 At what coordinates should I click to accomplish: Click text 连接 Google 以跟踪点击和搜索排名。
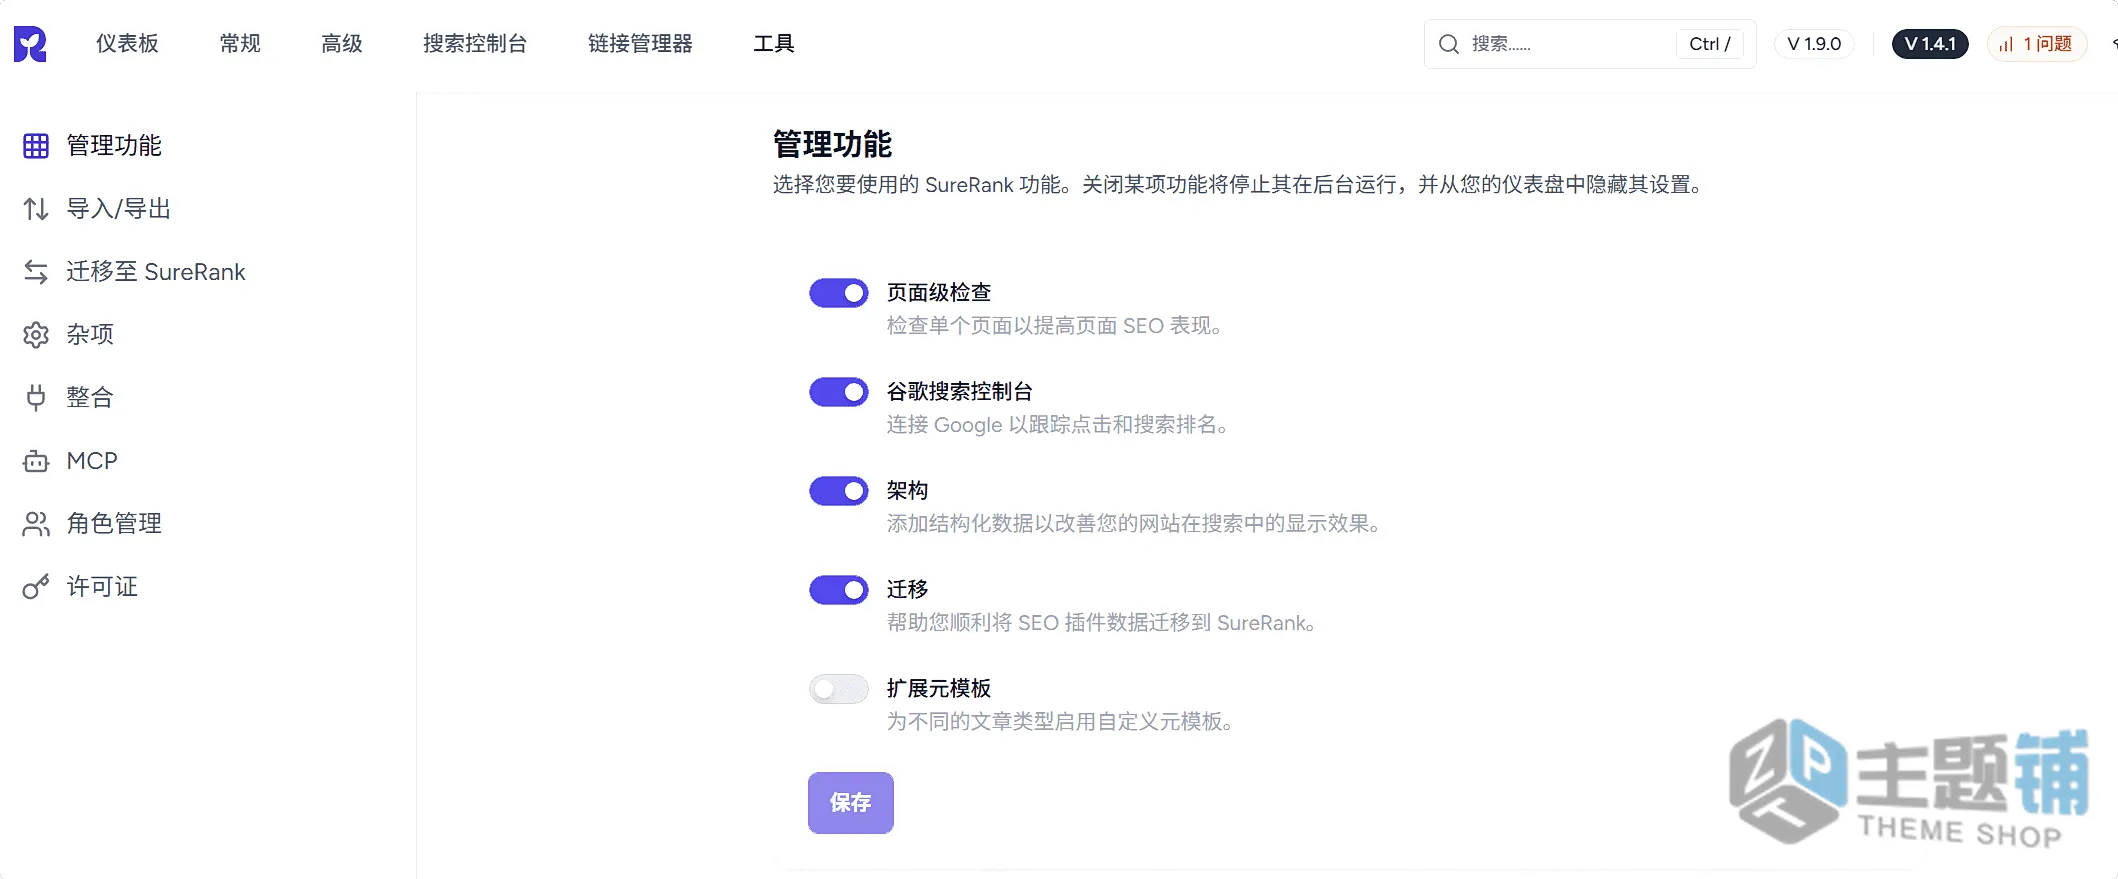click(x=1058, y=425)
